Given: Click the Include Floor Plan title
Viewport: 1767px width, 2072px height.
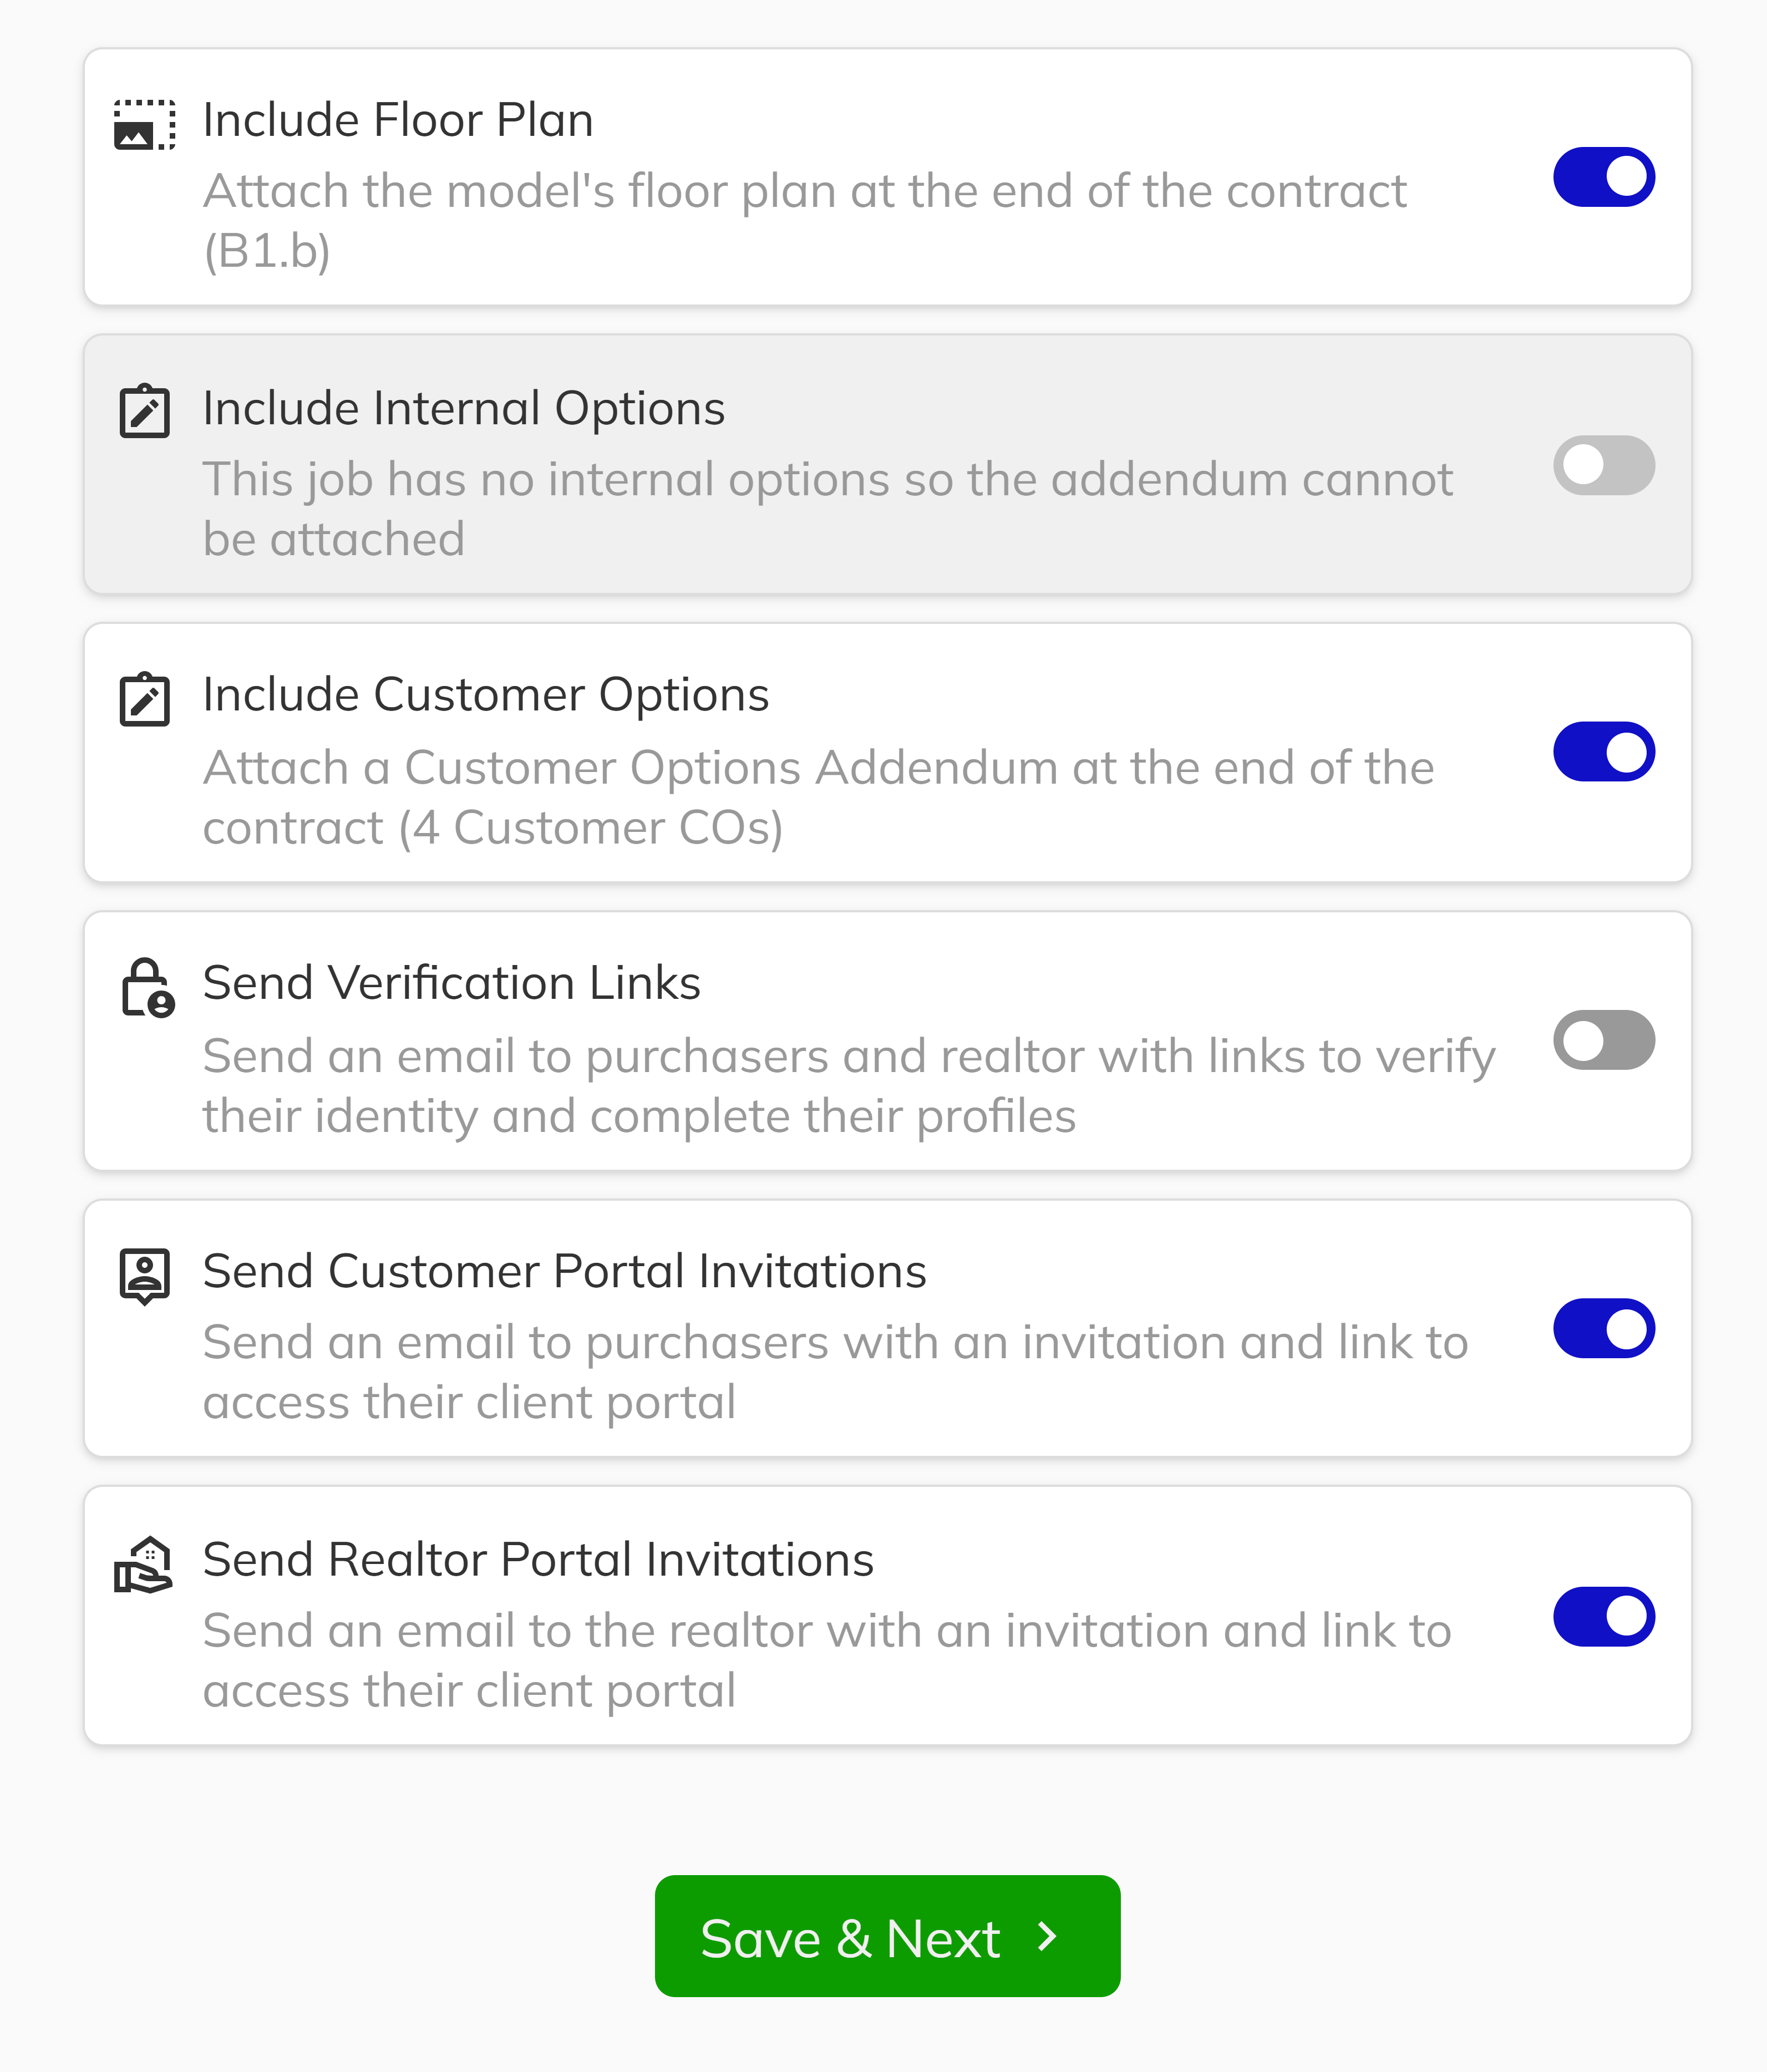Looking at the screenshot, I should [x=398, y=120].
